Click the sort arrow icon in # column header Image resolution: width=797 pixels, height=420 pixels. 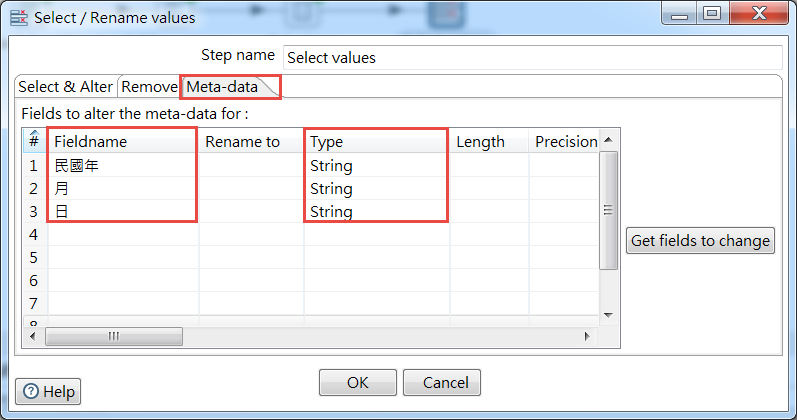[x=34, y=135]
